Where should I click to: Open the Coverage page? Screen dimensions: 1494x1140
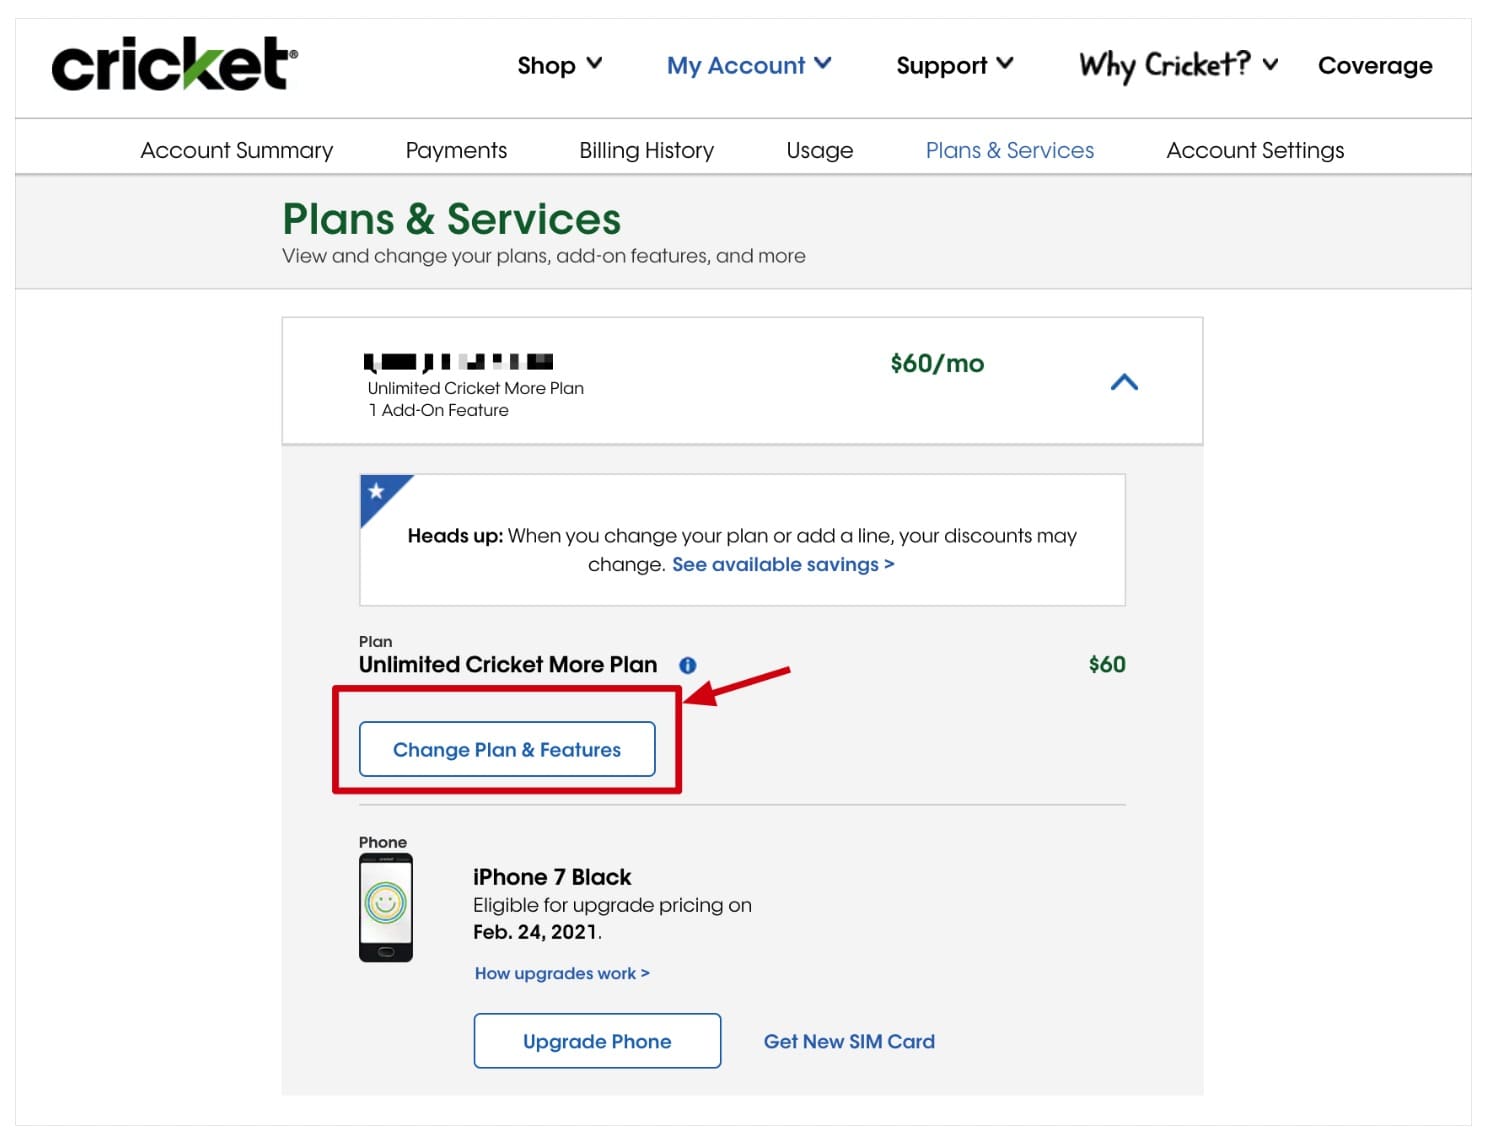click(1374, 65)
